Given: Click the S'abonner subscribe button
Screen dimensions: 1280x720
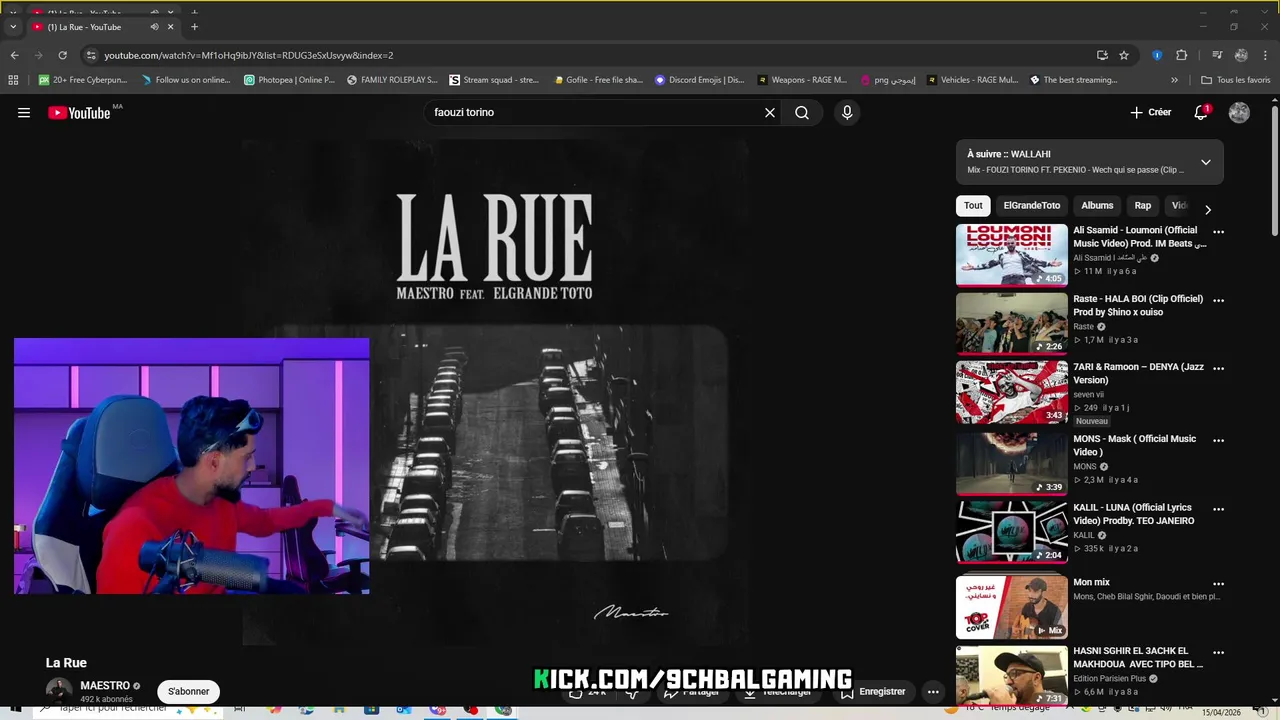Looking at the screenshot, I should click(x=188, y=691).
